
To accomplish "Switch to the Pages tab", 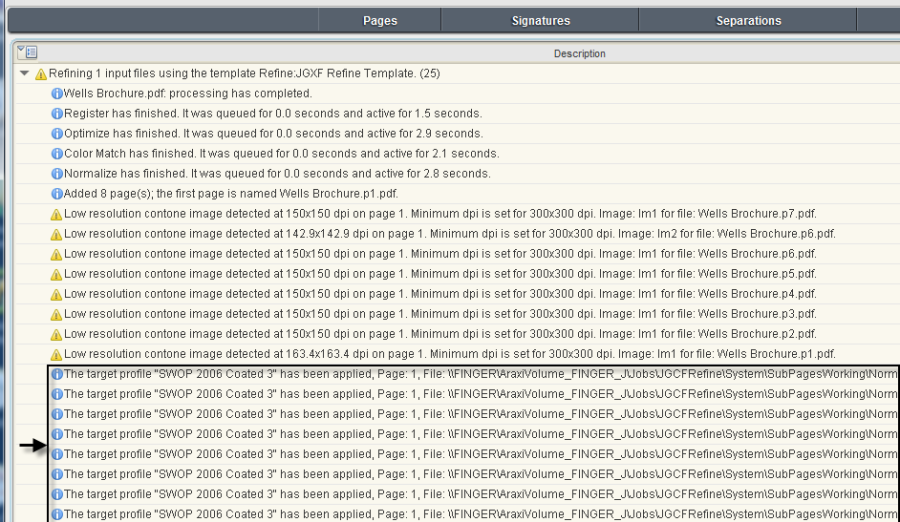I will coord(380,21).
